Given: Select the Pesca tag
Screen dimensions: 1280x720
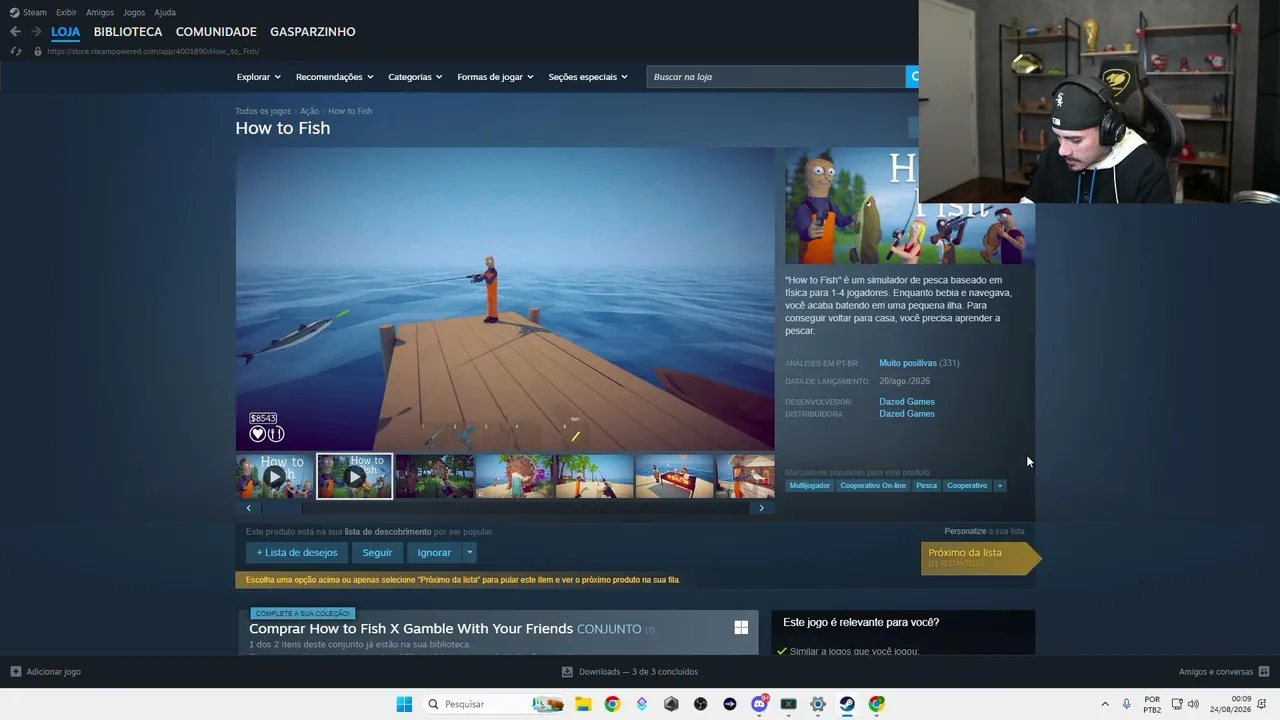Looking at the screenshot, I should (927, 486).
